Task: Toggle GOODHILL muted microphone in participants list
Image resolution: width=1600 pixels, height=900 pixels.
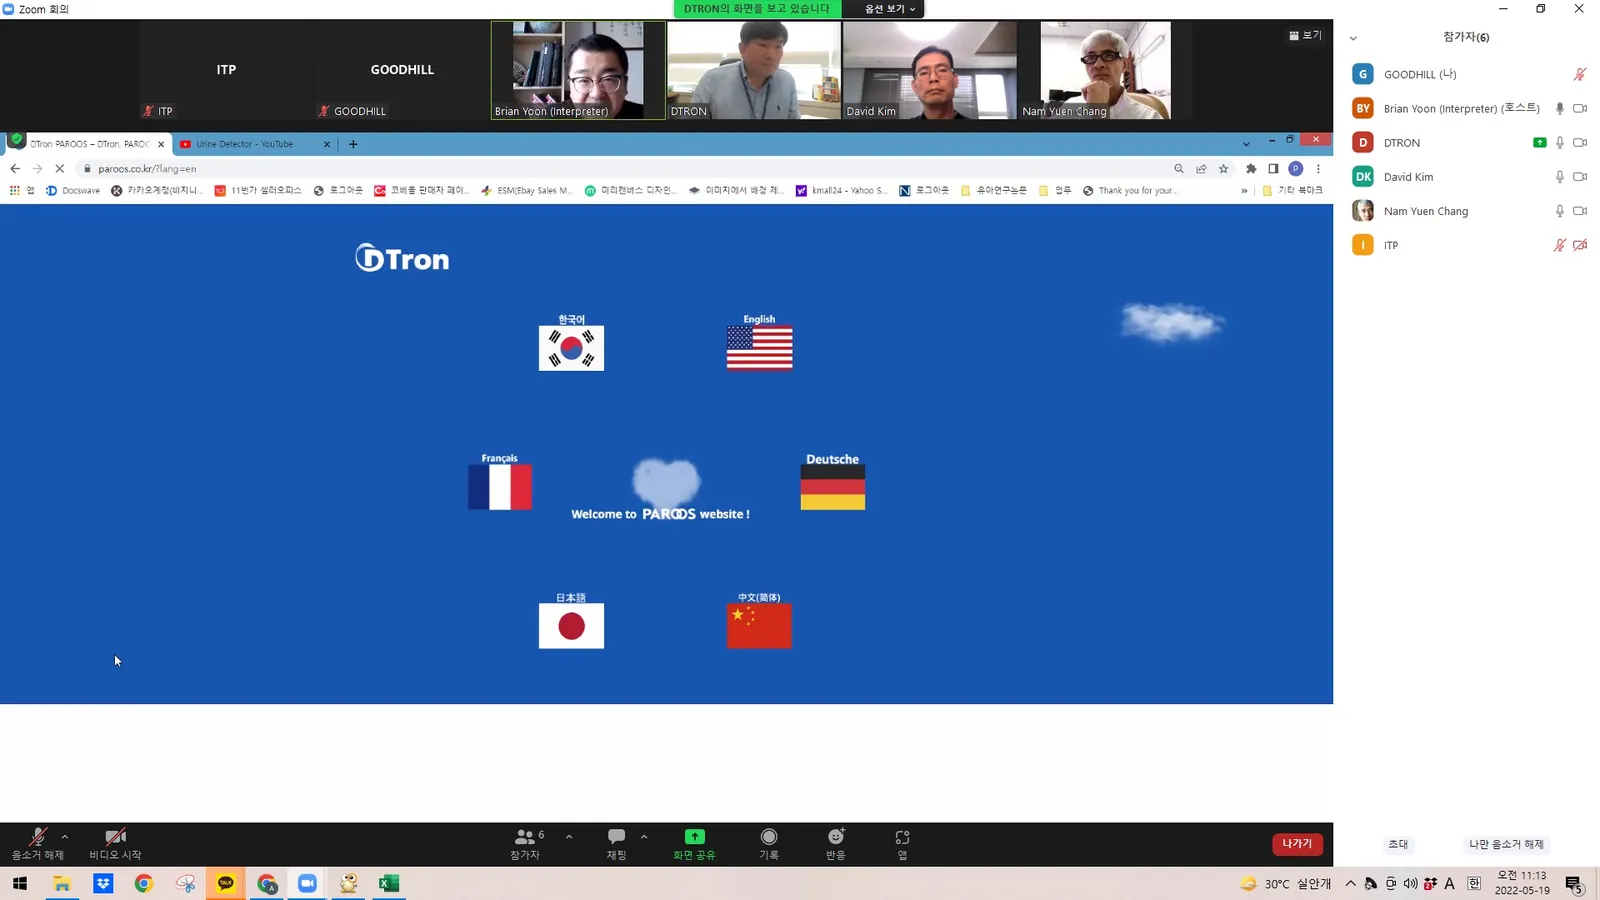Action: coord(1579,74)
